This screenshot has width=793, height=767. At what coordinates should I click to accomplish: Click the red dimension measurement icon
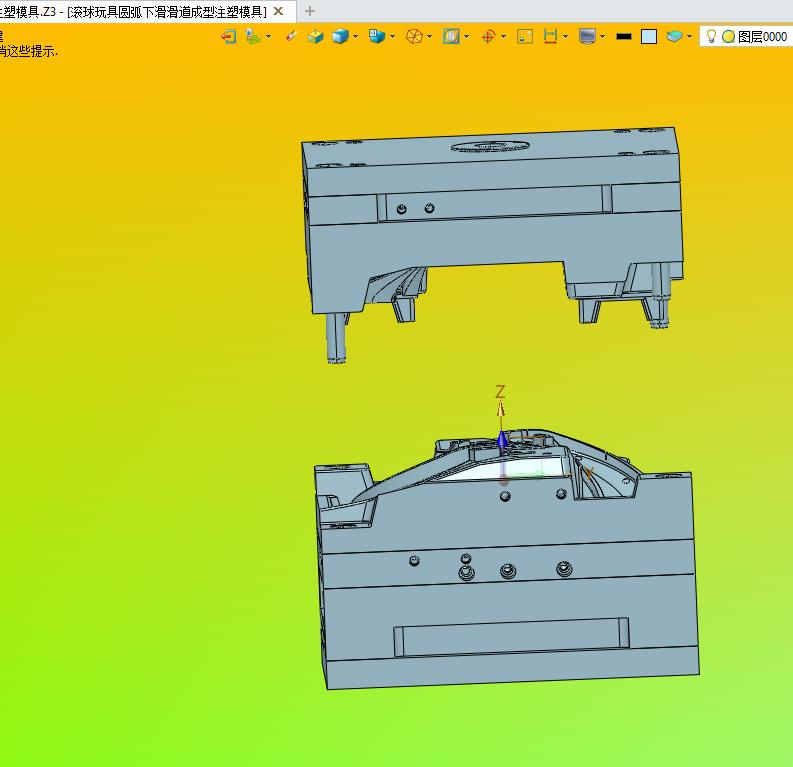click(550, 36)
